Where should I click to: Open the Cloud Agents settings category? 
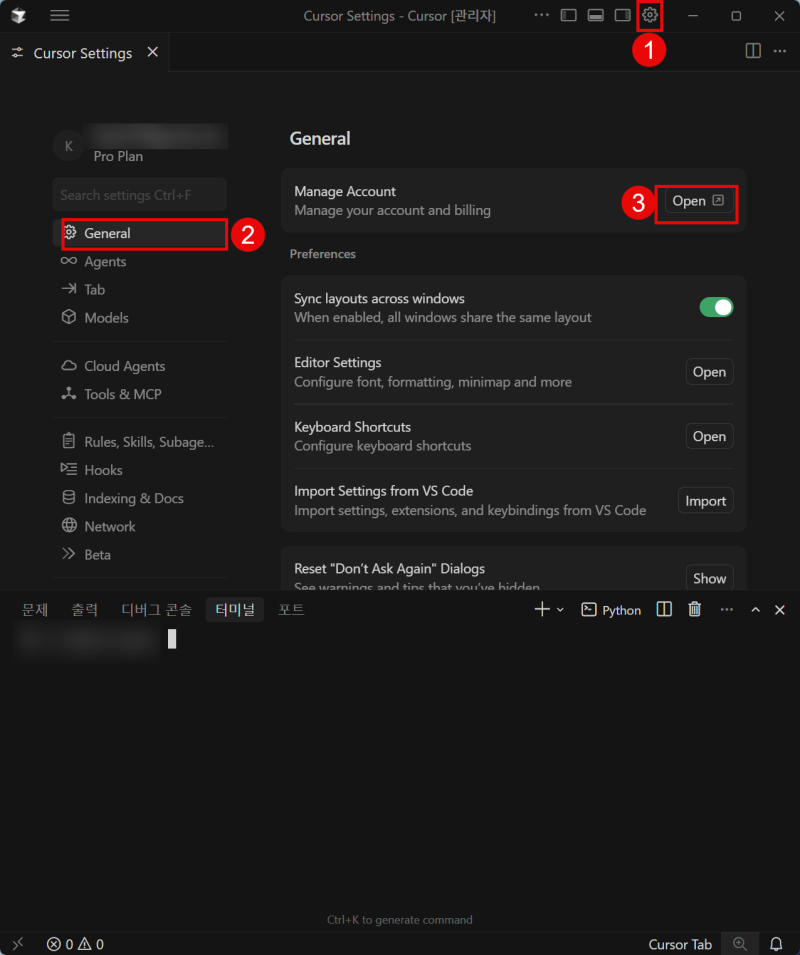(x=139, y=366)
